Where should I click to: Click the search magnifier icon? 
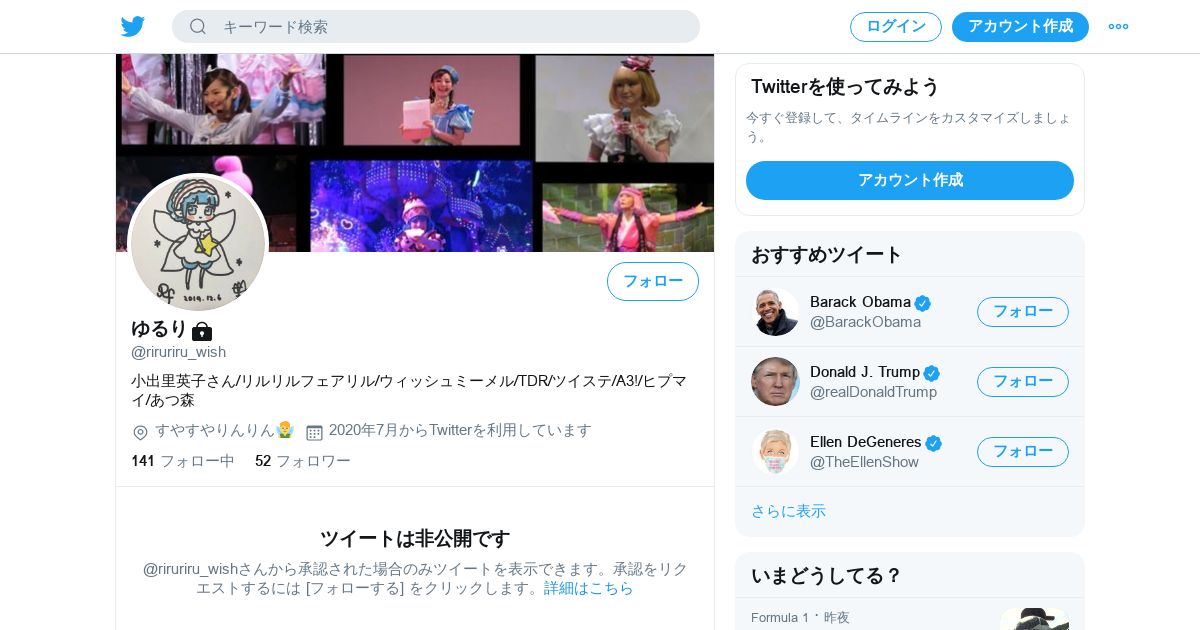pos(198,27)
